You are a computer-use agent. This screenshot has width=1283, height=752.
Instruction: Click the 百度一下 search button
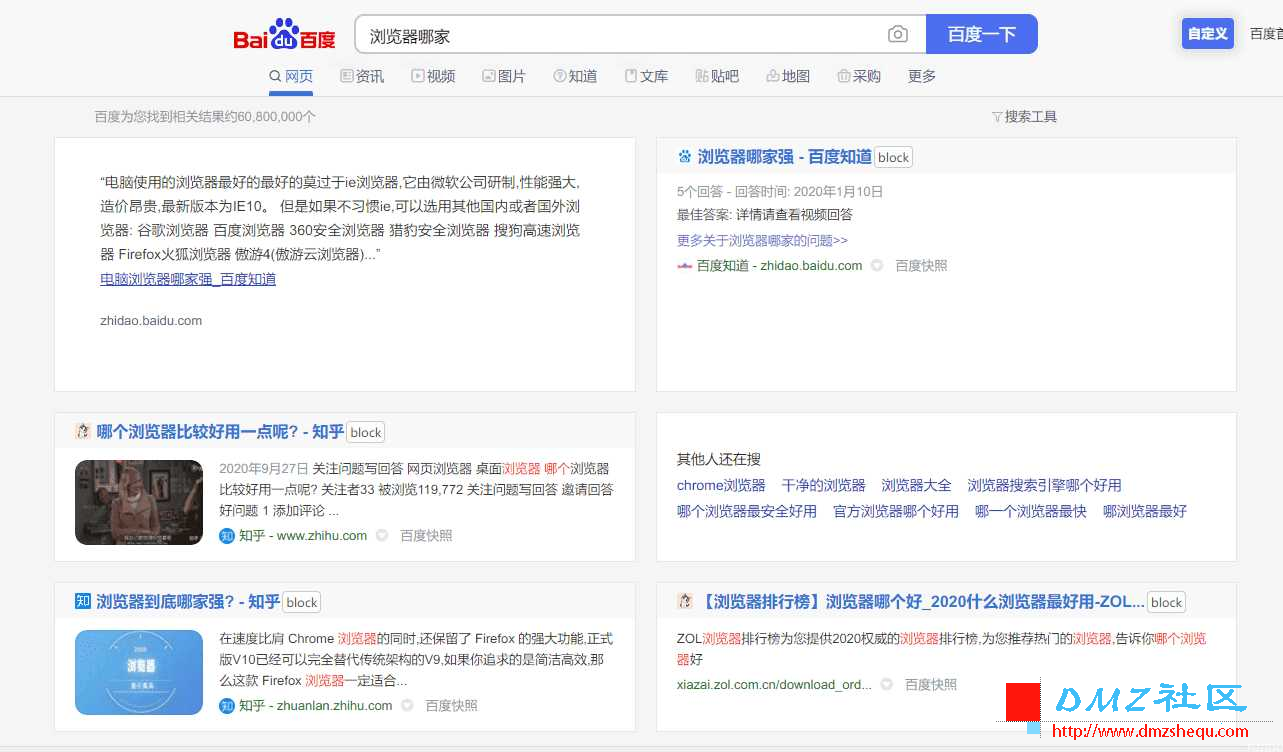pyautogui.click(x=982, y=34)
